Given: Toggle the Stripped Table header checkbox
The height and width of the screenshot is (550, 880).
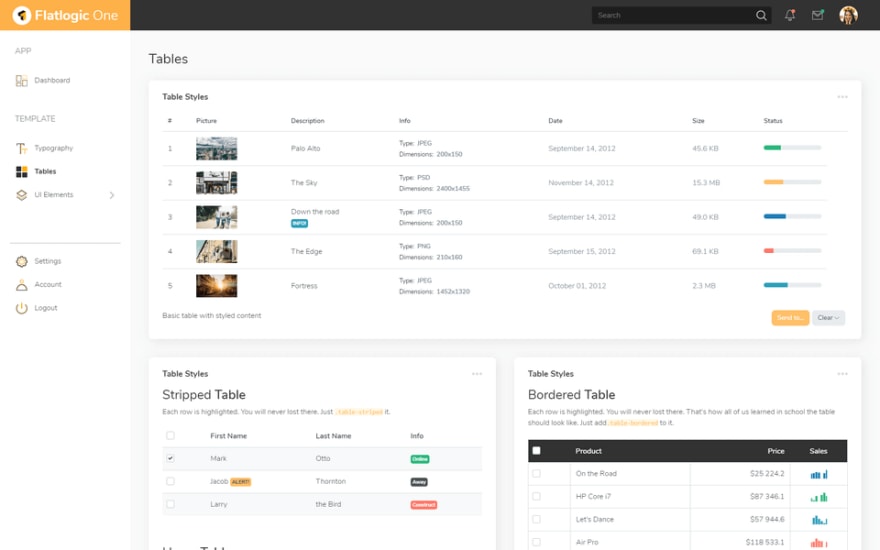Looking at the screenshot, I should pyautogui.click(x=170, y=436).
